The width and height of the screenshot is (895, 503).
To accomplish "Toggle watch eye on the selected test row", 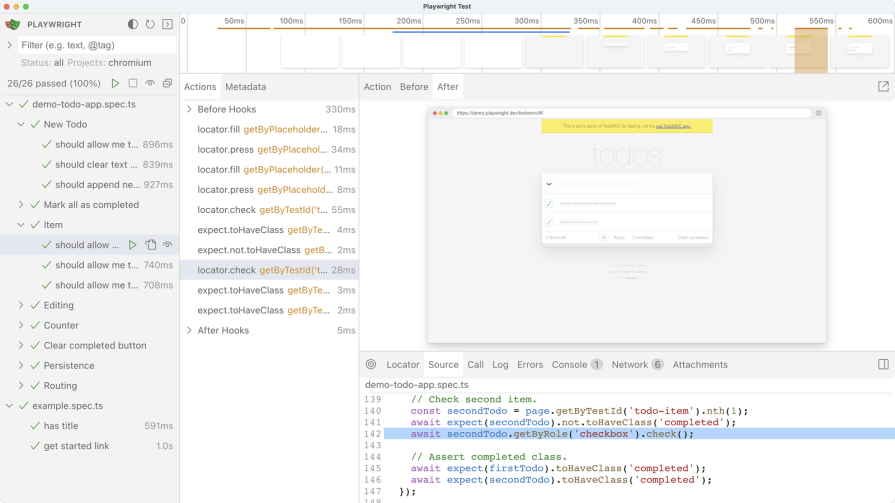I will click(168, 245).
